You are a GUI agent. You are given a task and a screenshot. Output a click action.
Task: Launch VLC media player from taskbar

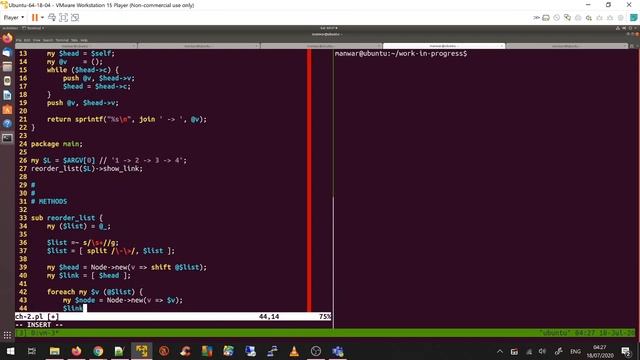pos(294,351)
